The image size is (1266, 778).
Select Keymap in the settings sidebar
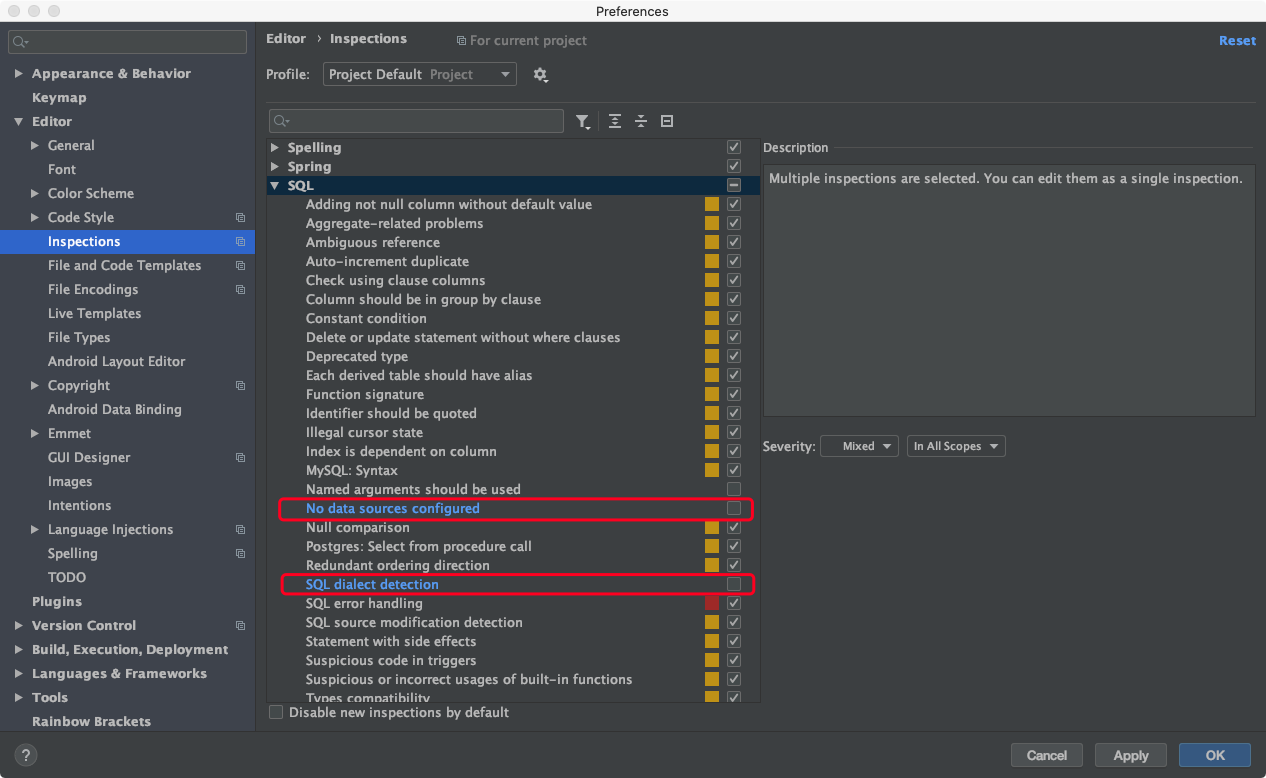pyautogui.click(x=59, y=98)
